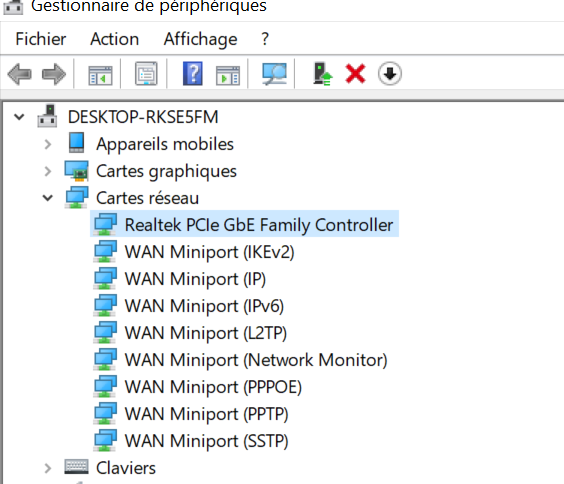564x484 pixels.
Task: Toggle the console tree pane icon
Action: [100, 75]
